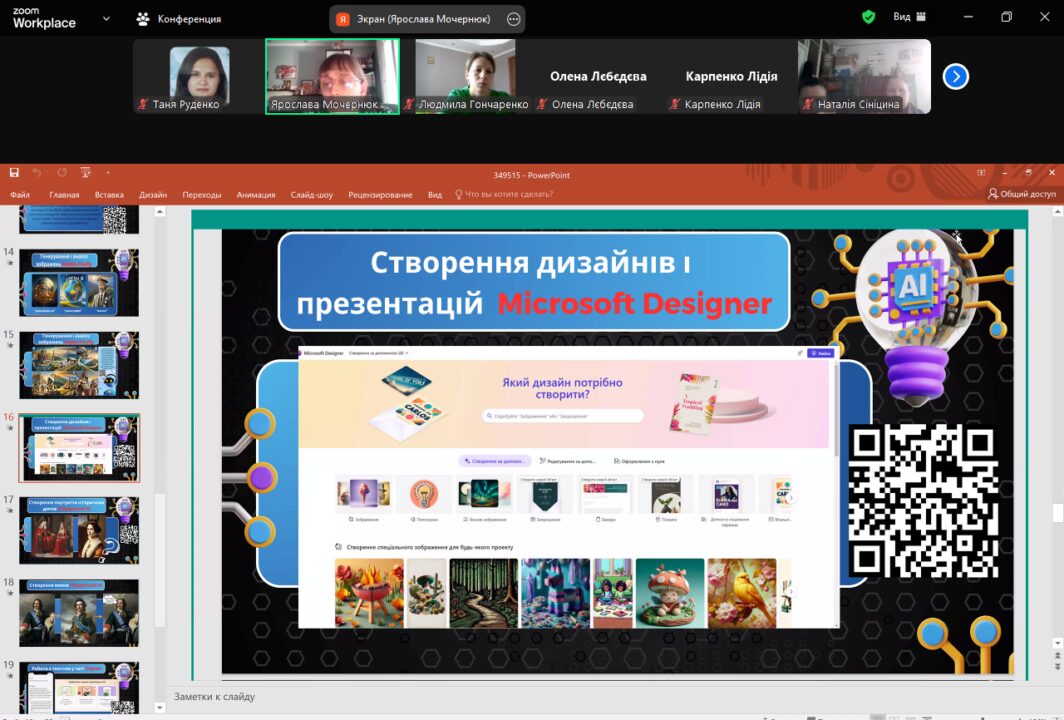This screenshot has height=720, width=1064.
Task: Select slide 15 thumbnail
Action: [x=79, y=365]
